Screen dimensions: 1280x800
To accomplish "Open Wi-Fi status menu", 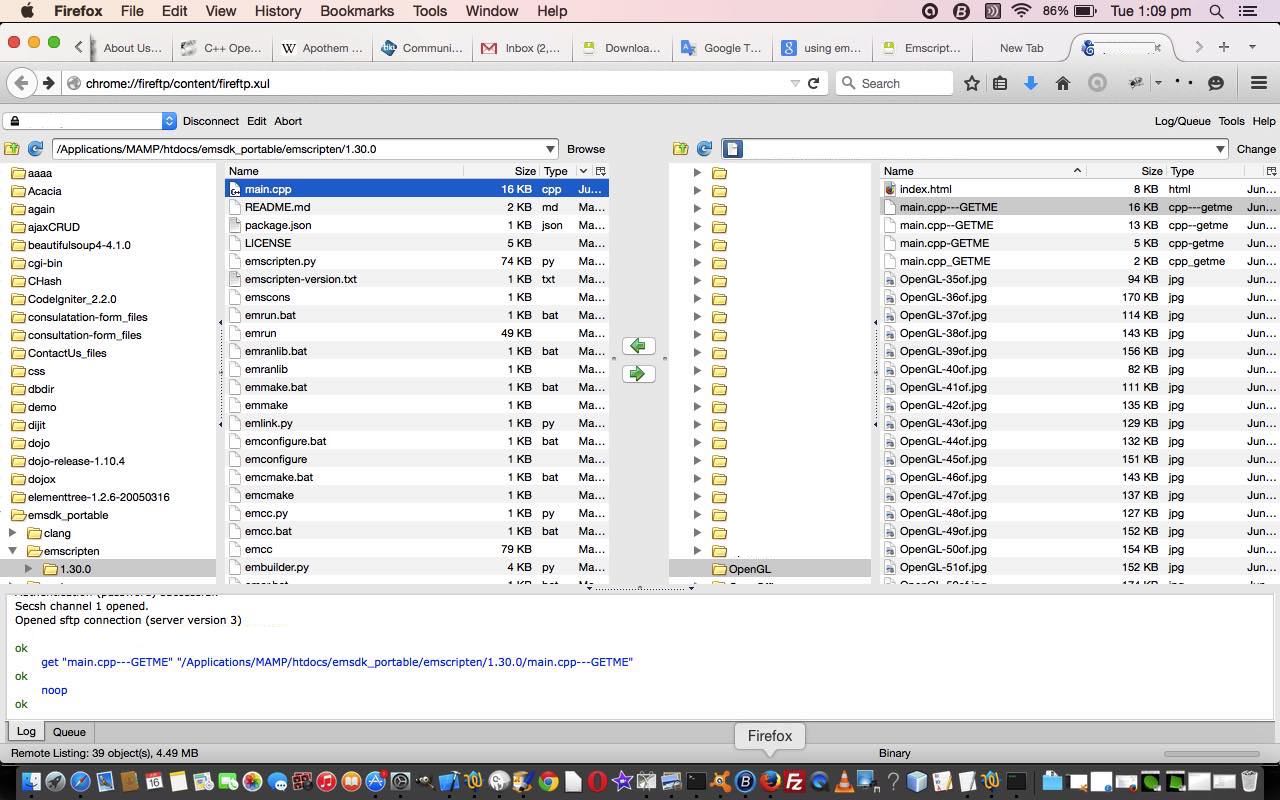I will (1021, 11).
